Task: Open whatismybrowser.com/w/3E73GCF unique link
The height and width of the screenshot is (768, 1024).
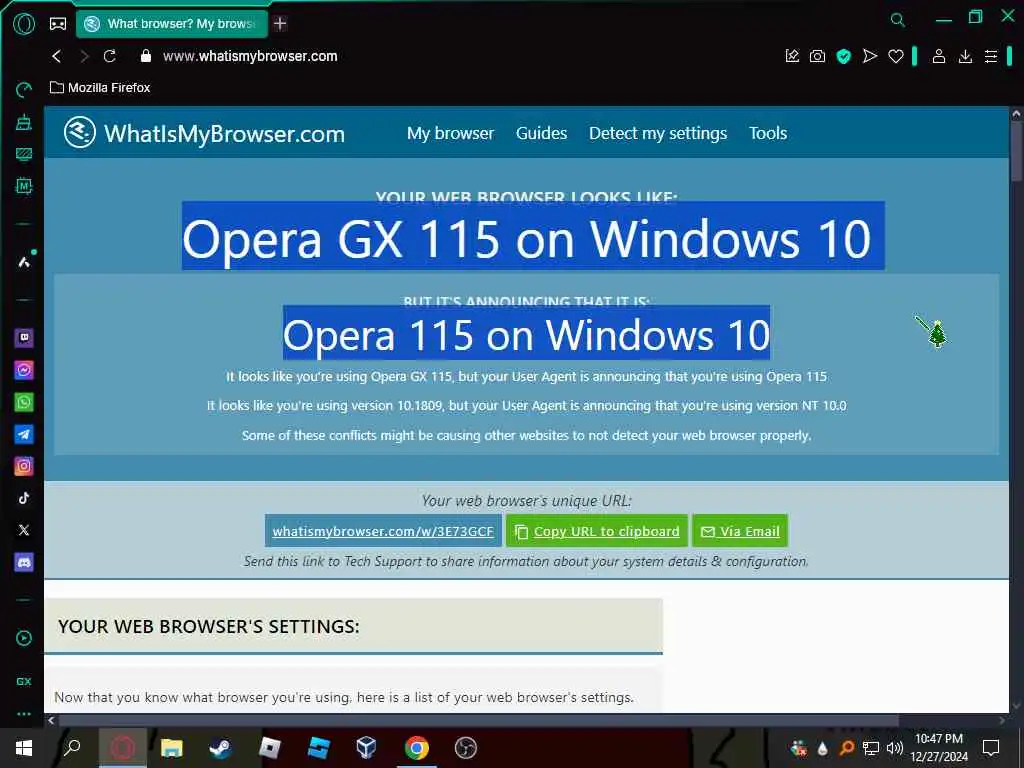Action: click(x=383, y=531)
